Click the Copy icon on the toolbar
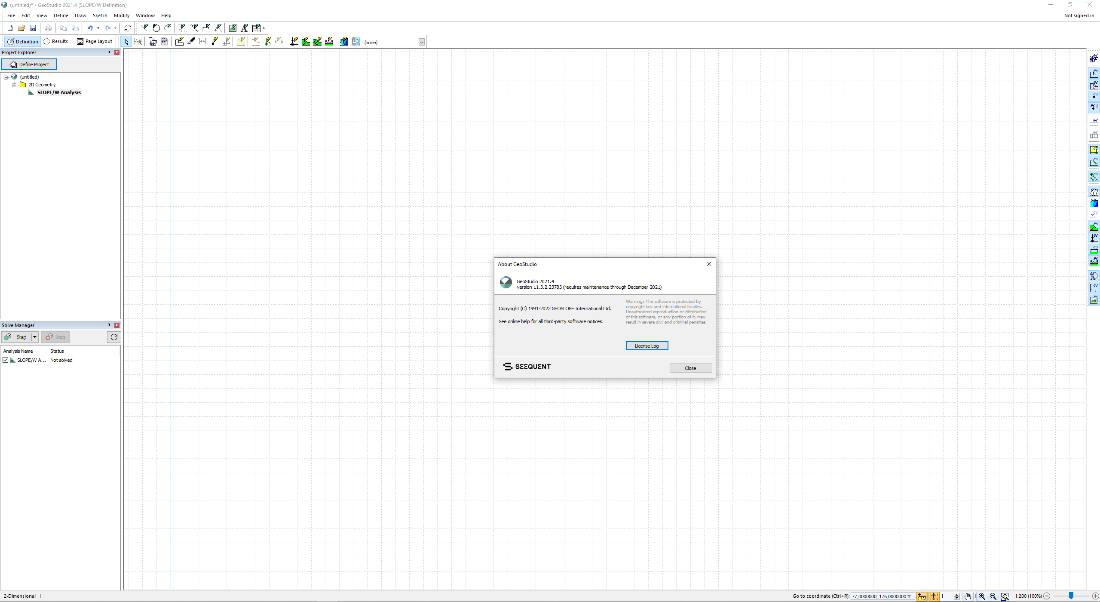Screen dimensions: 1100x602 [63, 27]
